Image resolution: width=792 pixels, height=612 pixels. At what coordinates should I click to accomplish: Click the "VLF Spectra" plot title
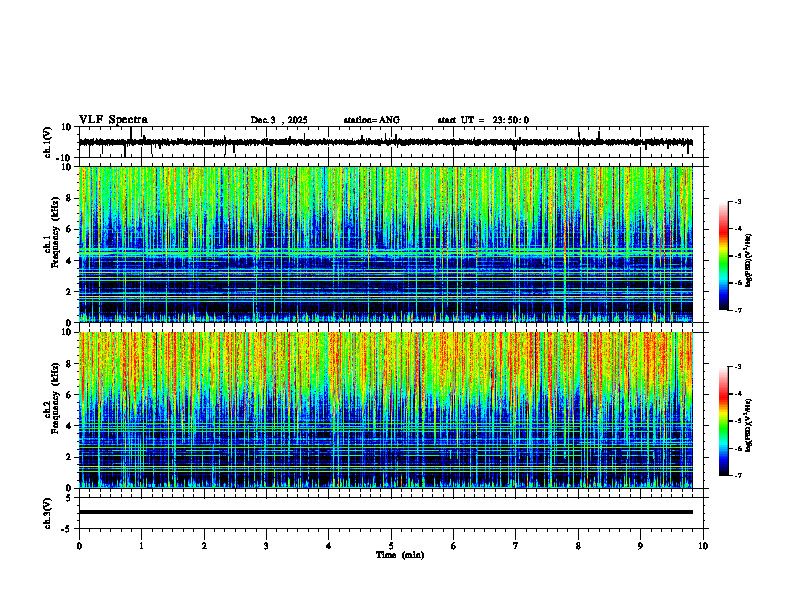click(113, 120)
